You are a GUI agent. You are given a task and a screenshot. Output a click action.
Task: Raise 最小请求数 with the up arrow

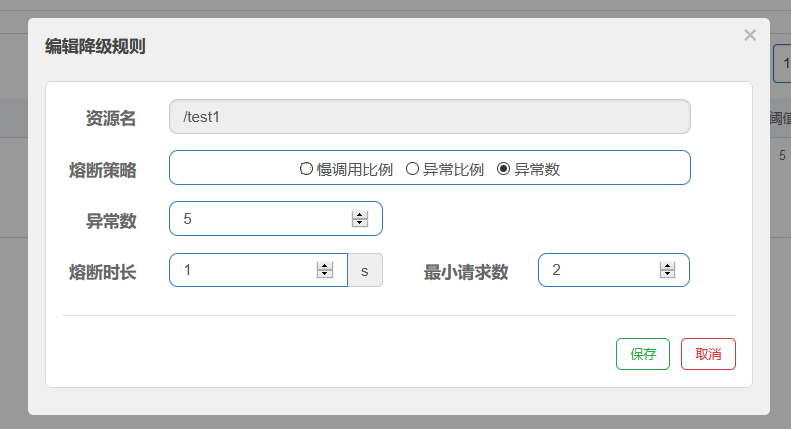pyautogui.click(x=667, y=266)
